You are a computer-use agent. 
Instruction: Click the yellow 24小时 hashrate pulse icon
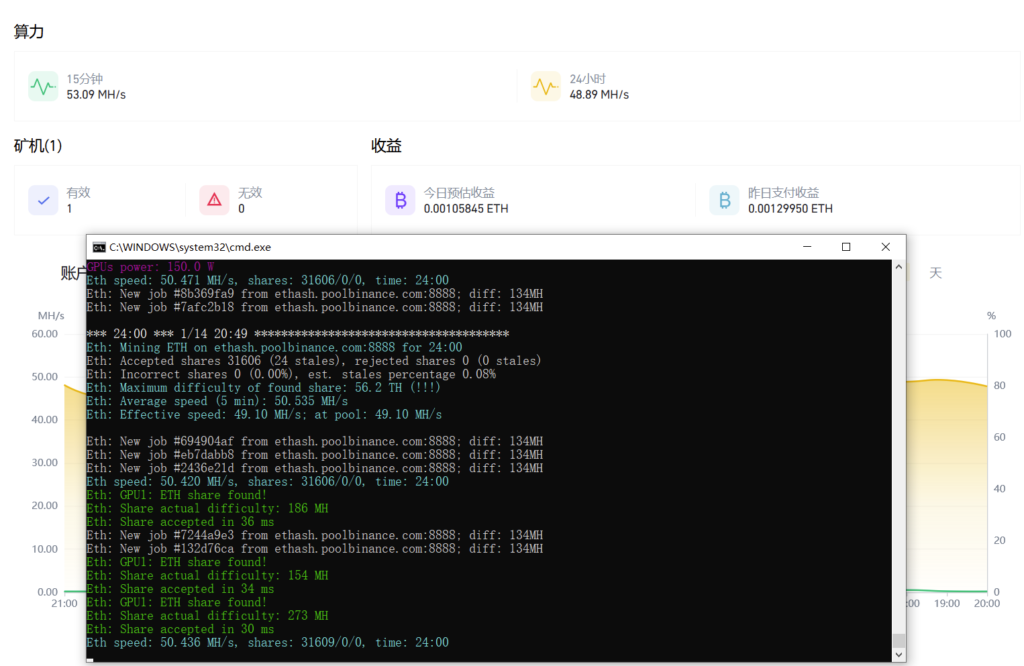(546, 87)
